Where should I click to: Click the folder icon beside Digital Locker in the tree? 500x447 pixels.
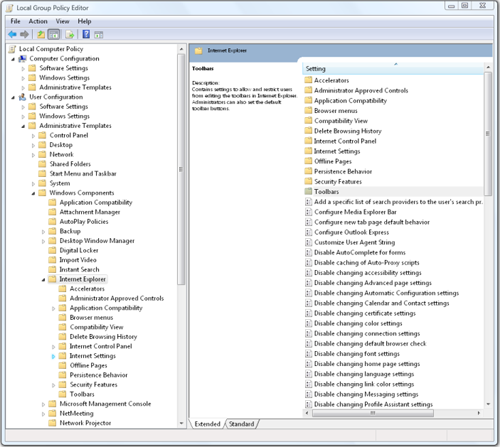tap(52, 250)
